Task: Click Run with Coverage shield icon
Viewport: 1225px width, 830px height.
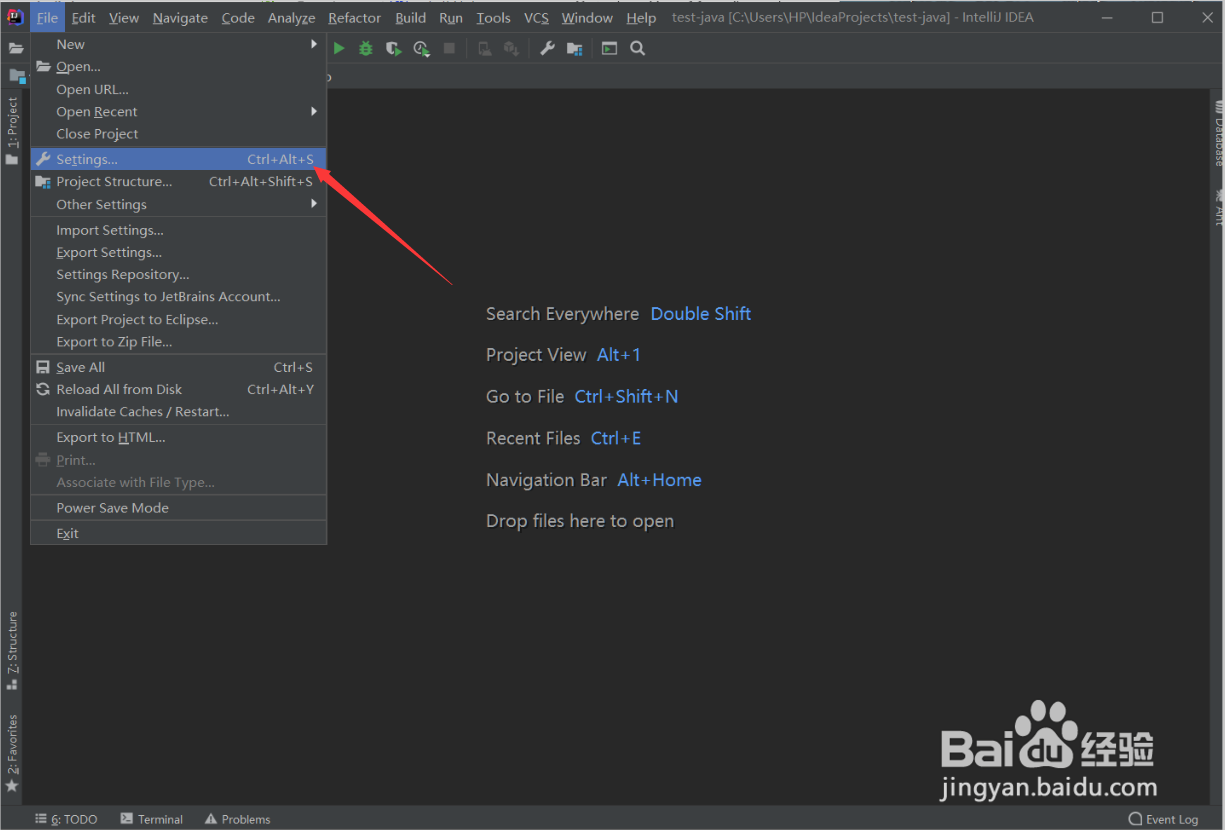Action: tap(394, 48)
